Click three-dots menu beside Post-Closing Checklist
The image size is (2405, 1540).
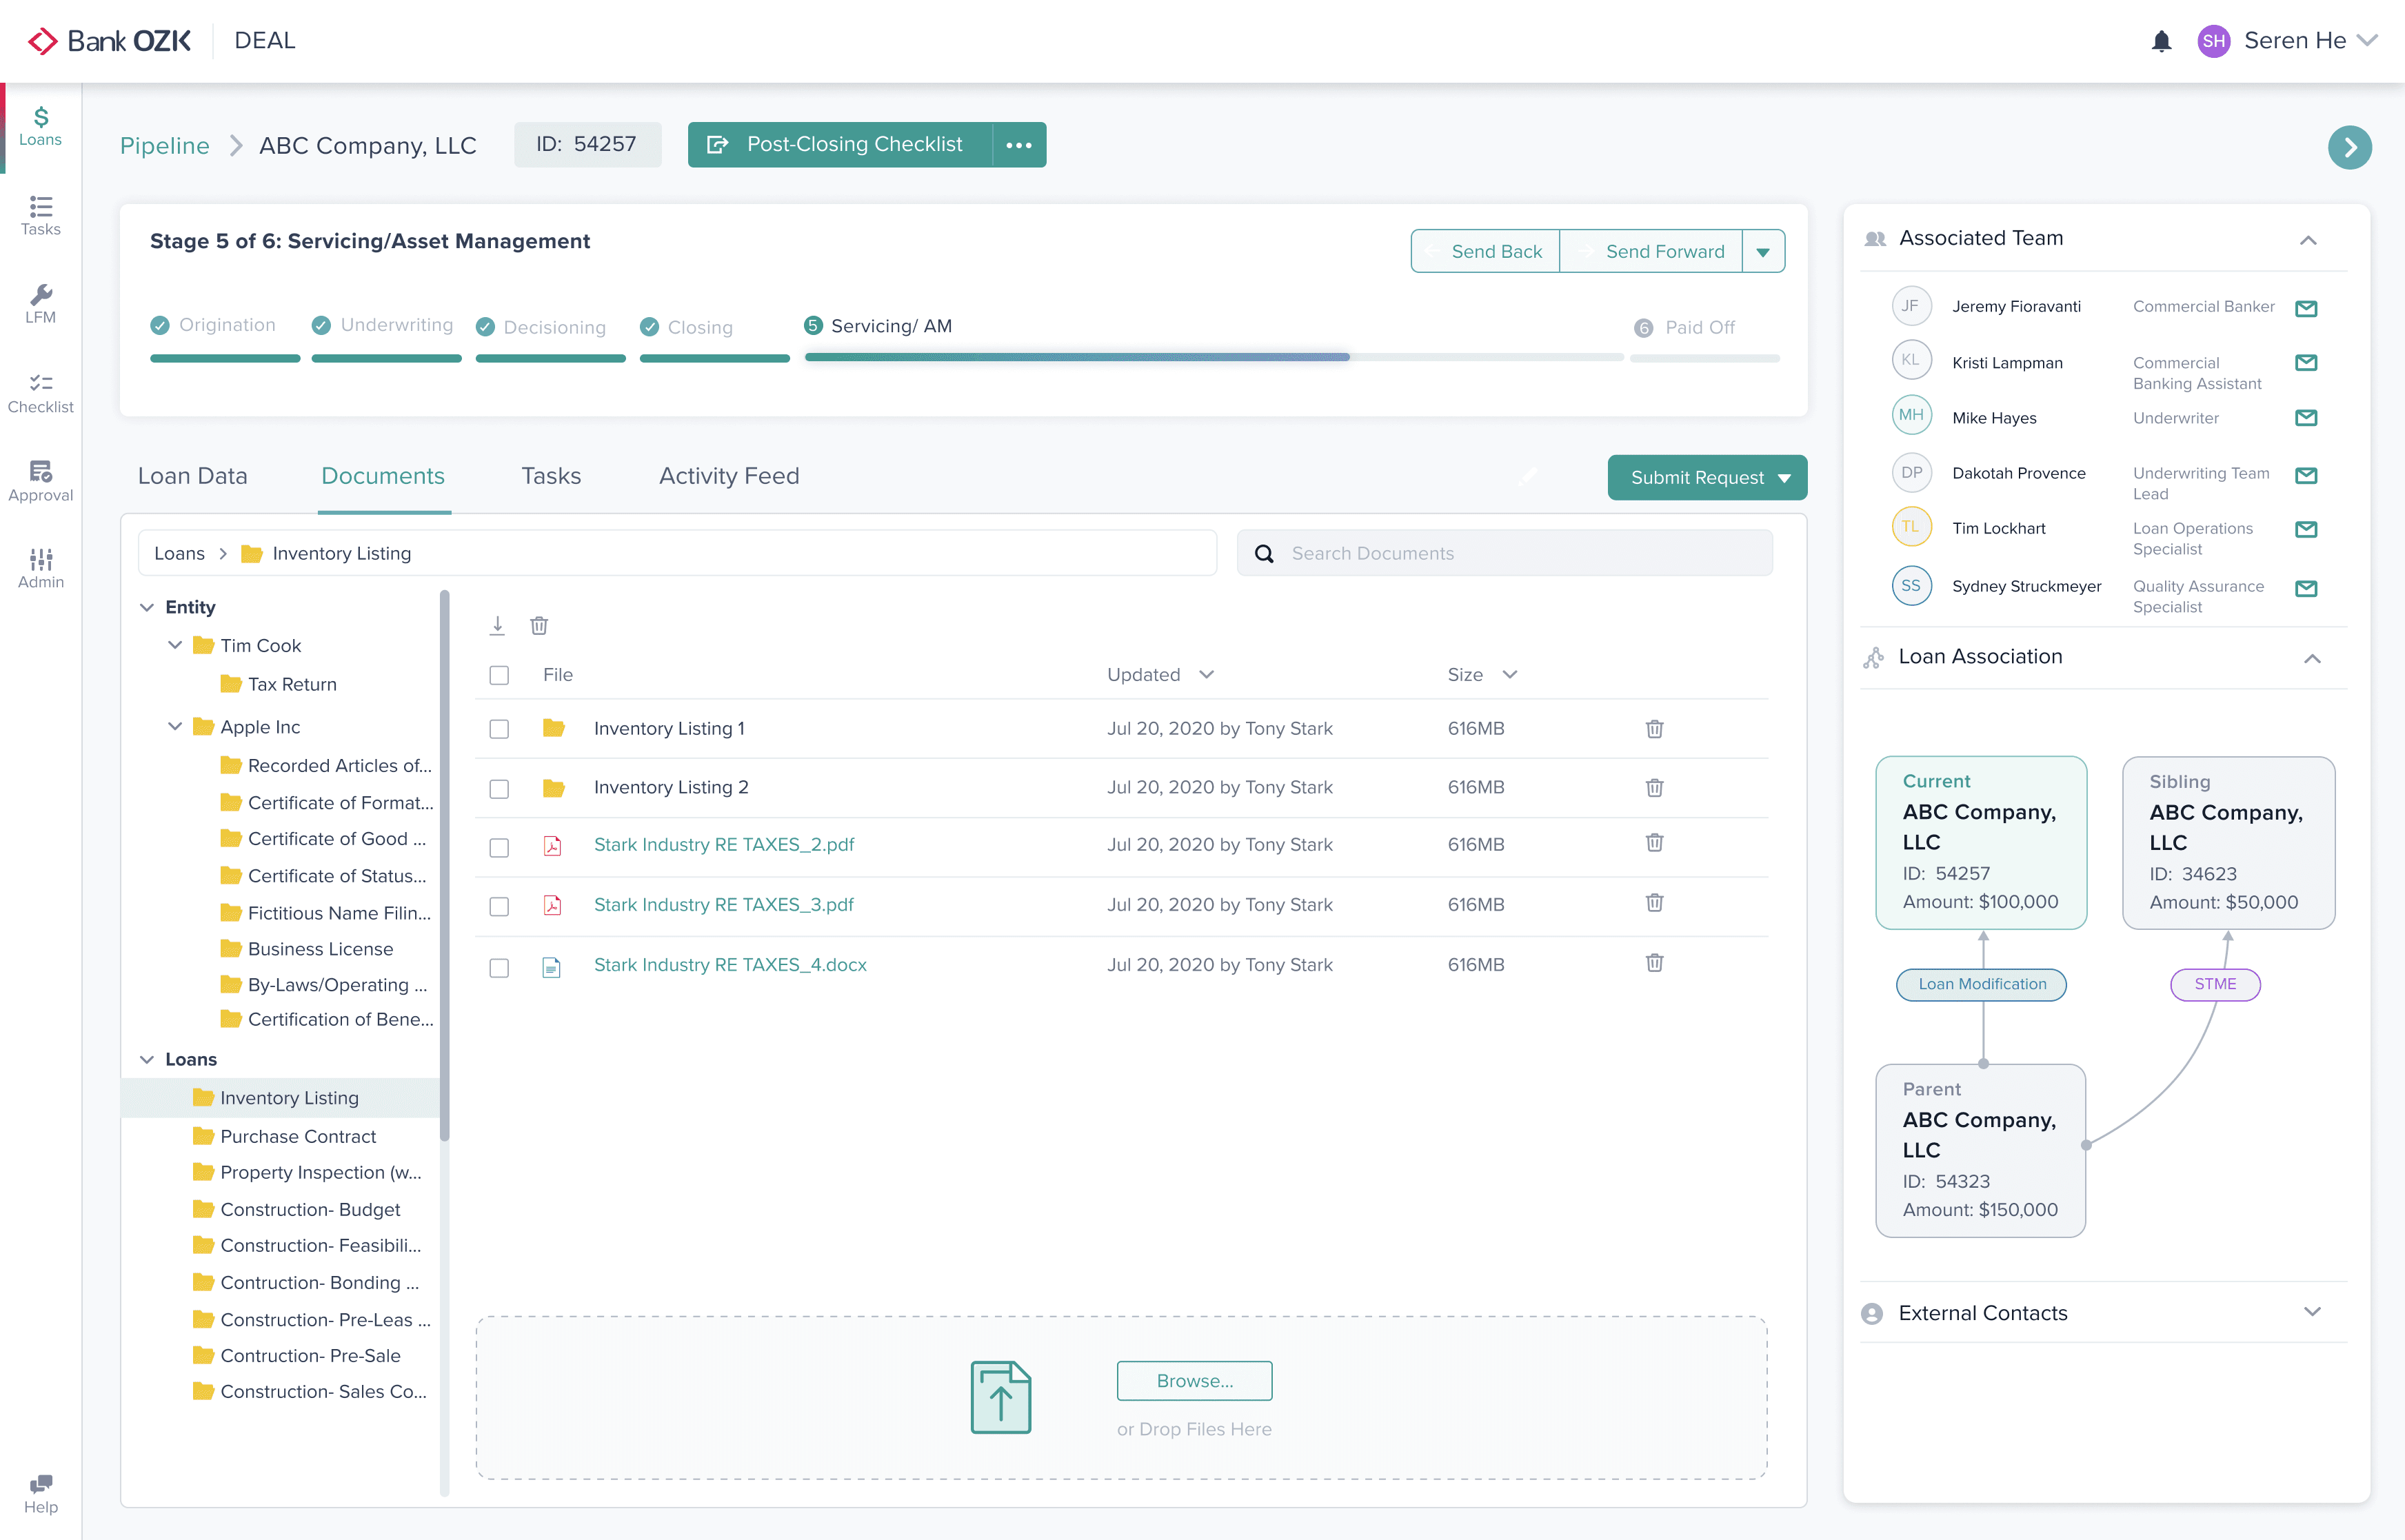(1019, 145)
